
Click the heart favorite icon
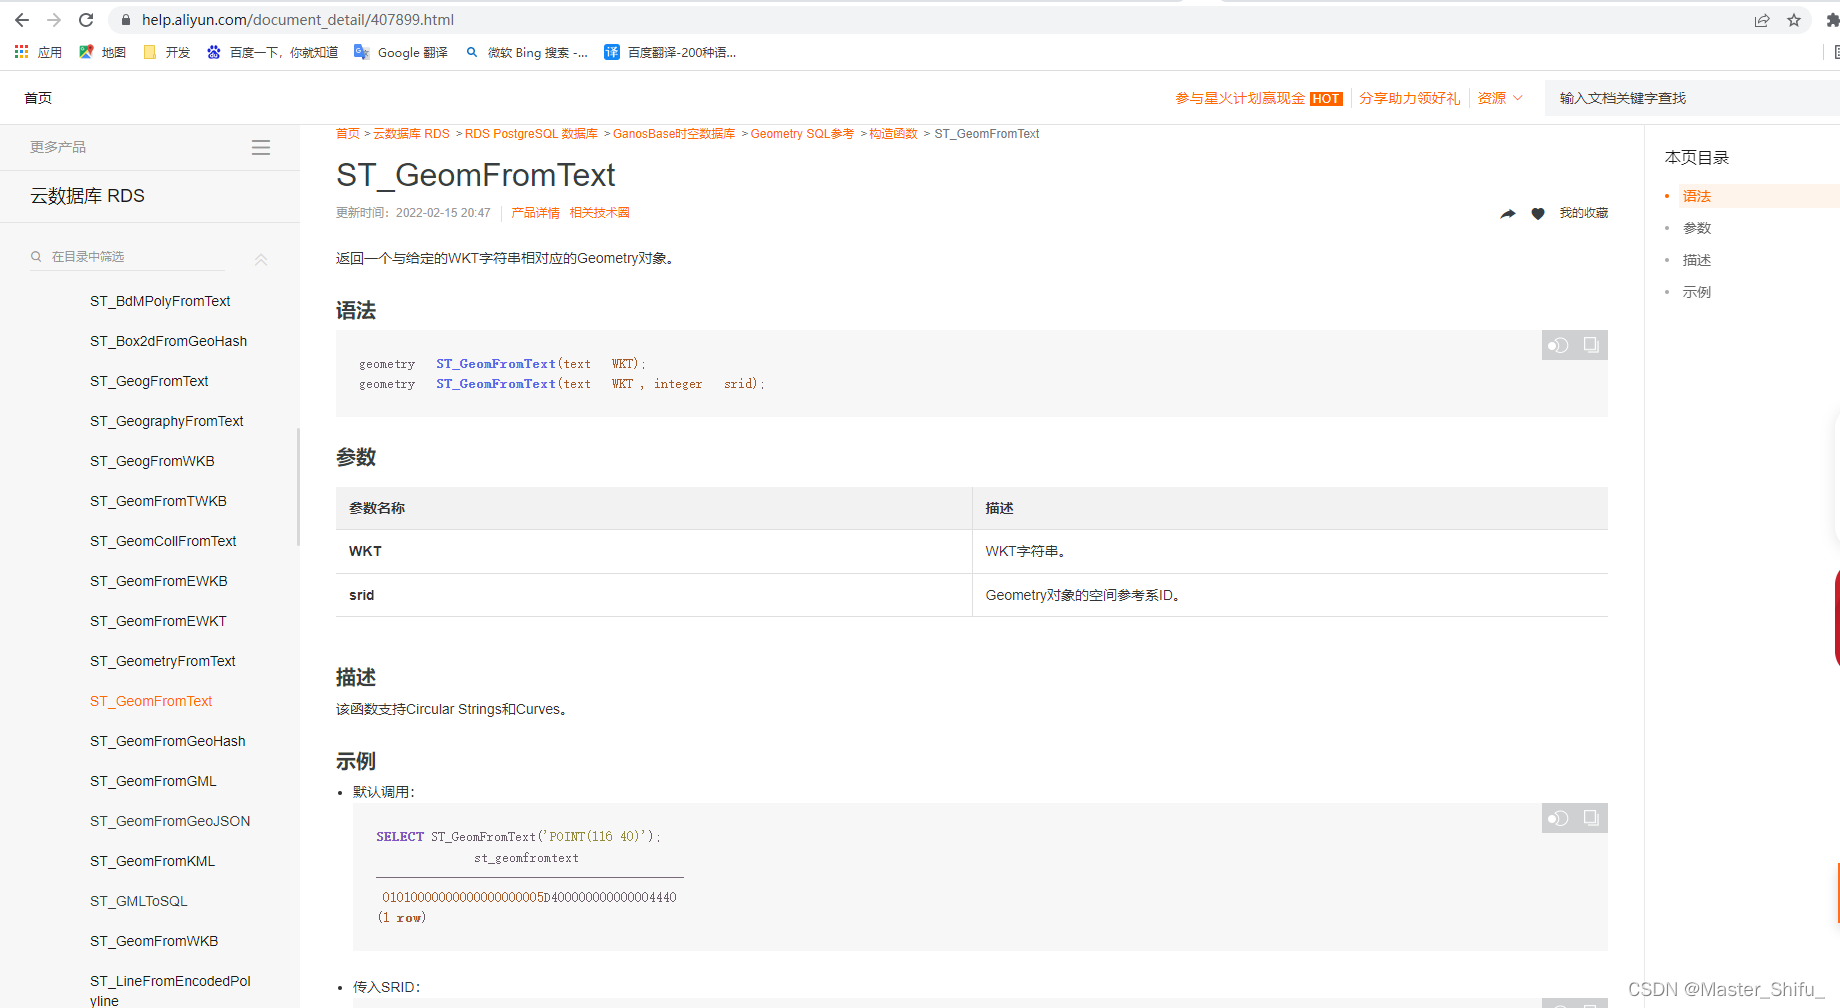(1538, 213)
